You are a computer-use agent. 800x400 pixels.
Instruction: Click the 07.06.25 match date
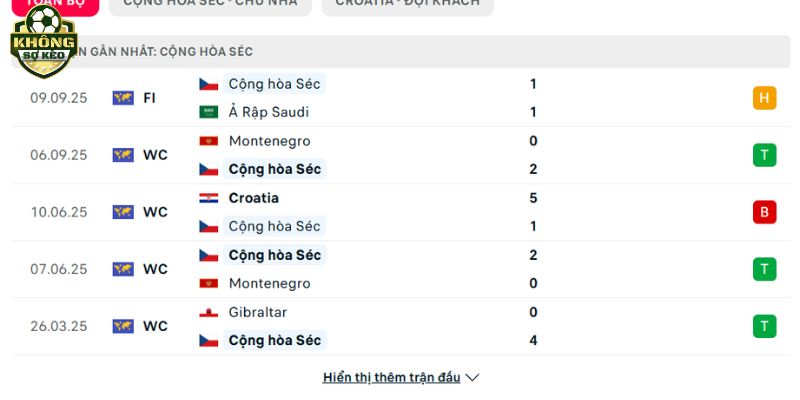click(x=58, y=269)
